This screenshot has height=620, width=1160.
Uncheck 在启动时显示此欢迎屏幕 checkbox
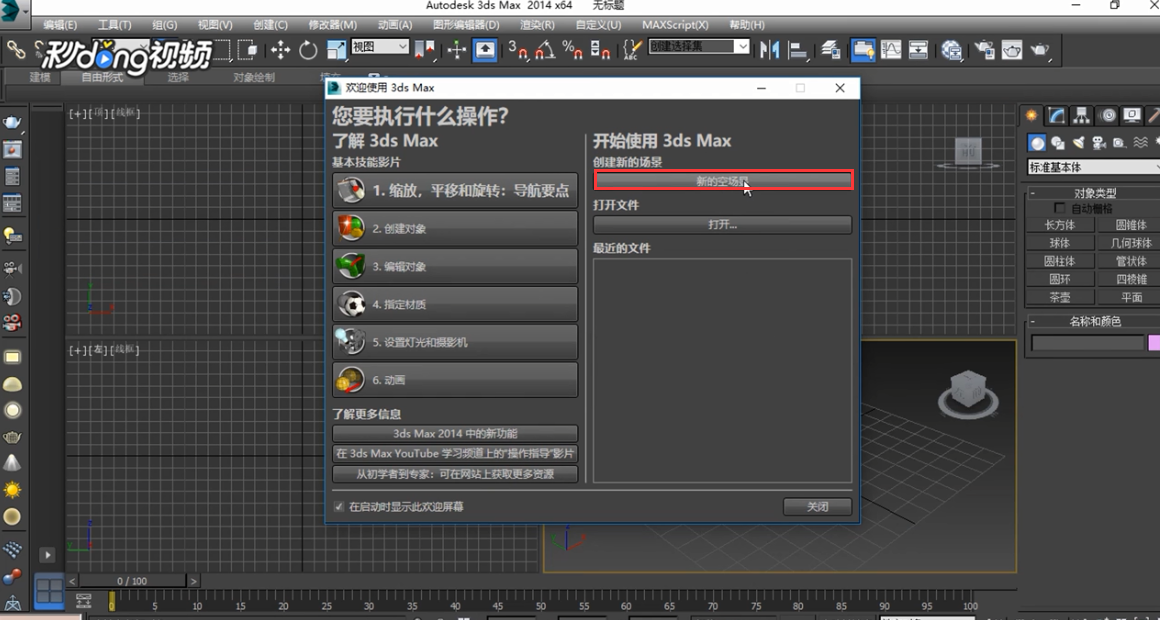point(339,507)
